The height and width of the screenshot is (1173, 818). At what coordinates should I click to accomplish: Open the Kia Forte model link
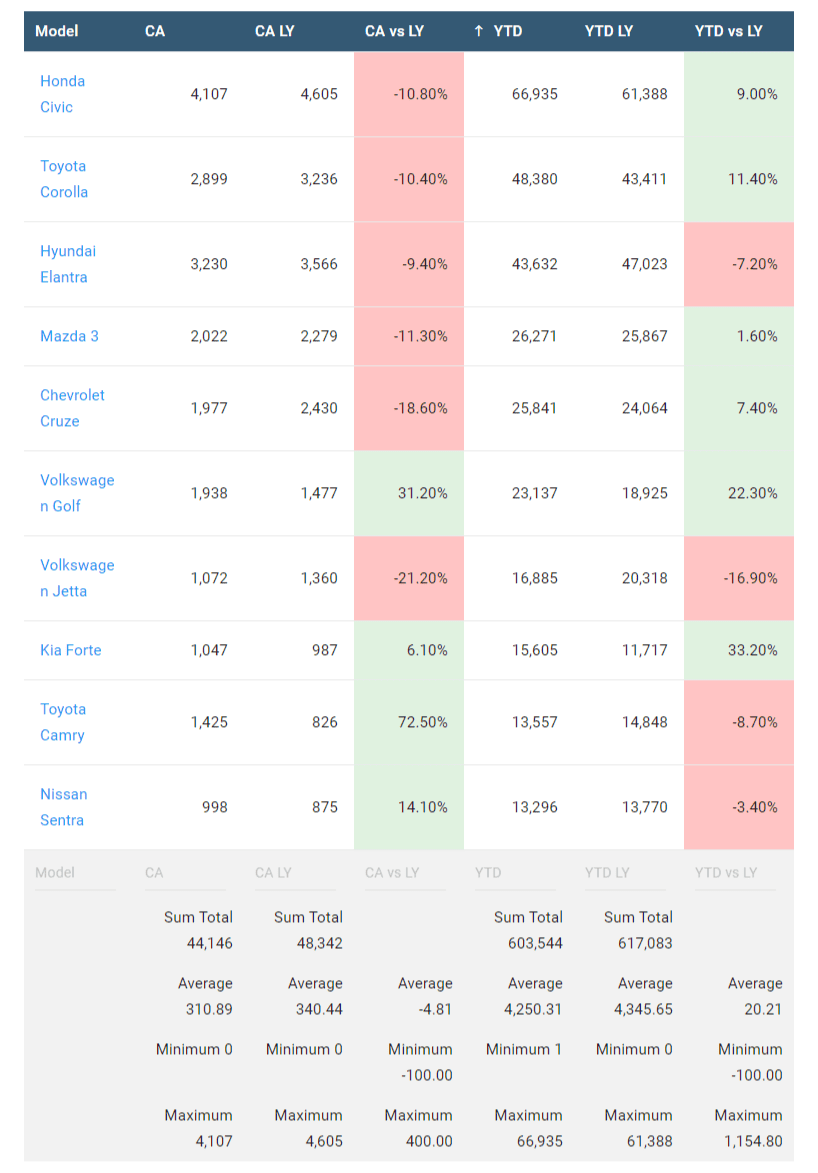[70, 650]
